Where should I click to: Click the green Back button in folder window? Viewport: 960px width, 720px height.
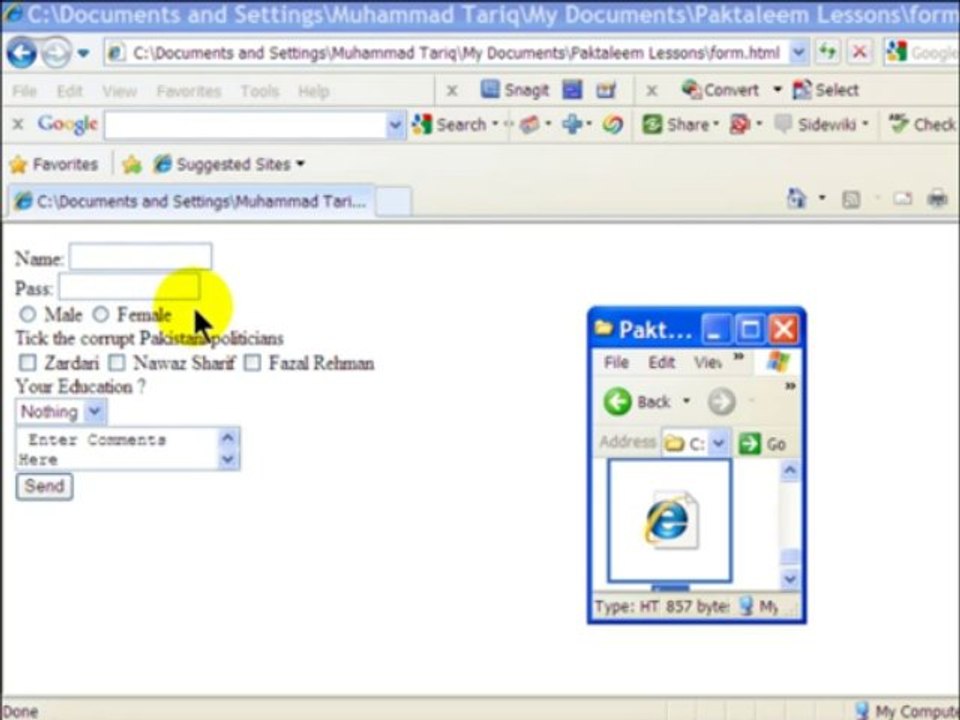point(637,402)
